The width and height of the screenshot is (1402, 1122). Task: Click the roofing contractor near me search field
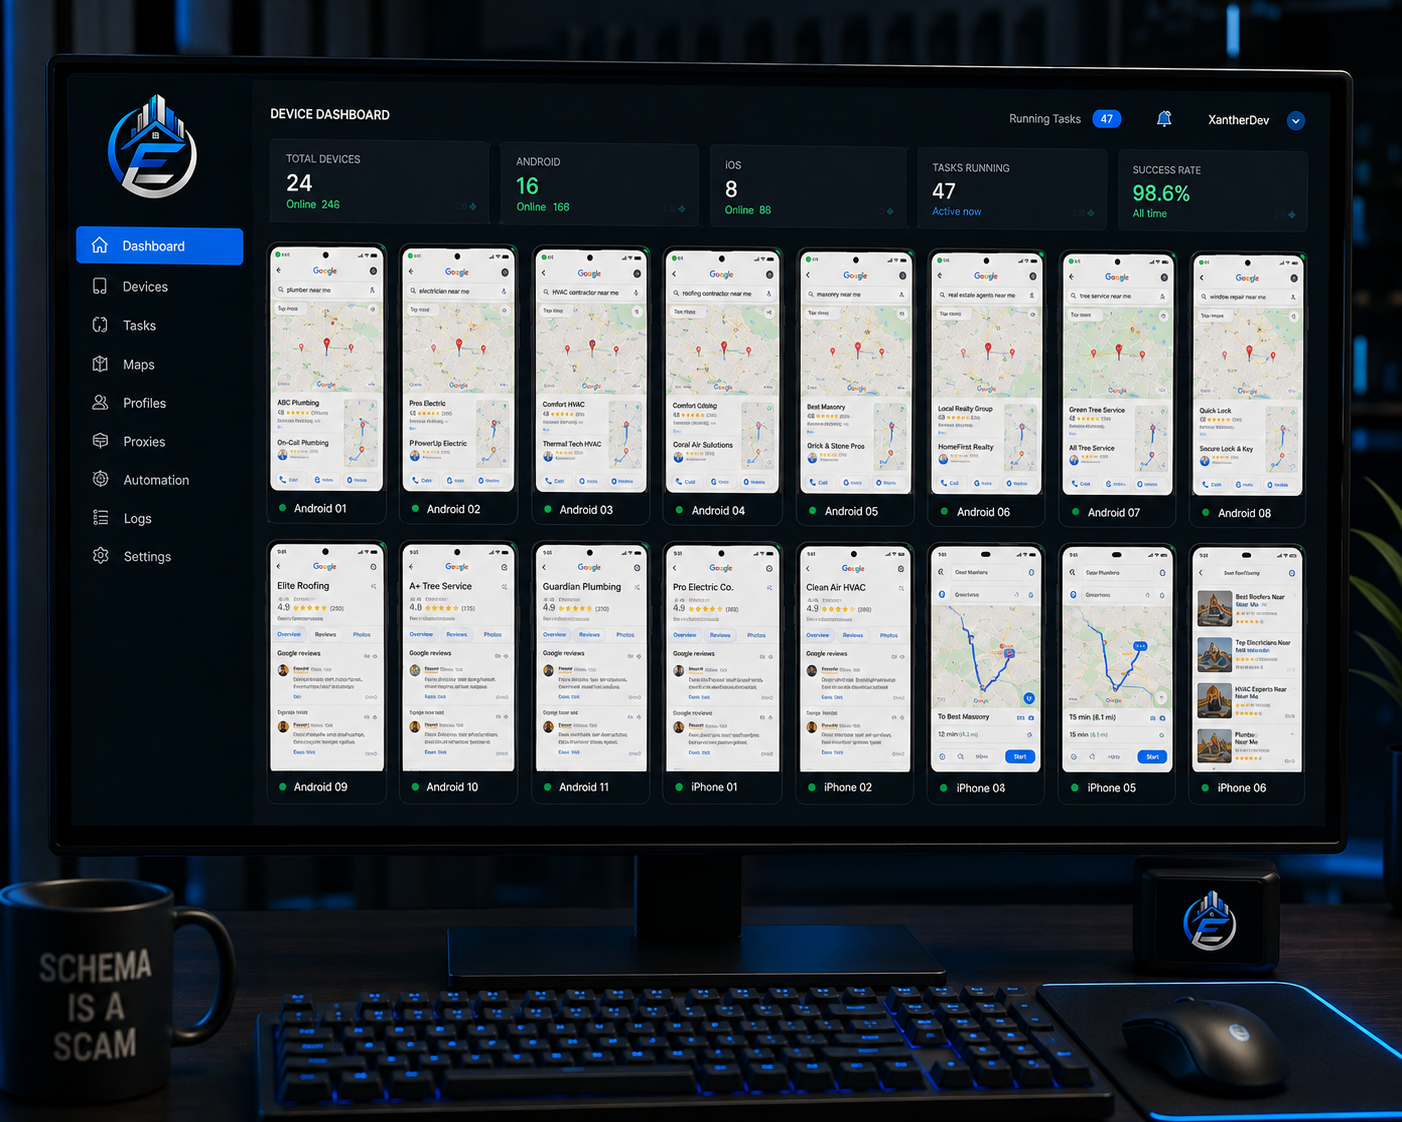pos(723,293)
